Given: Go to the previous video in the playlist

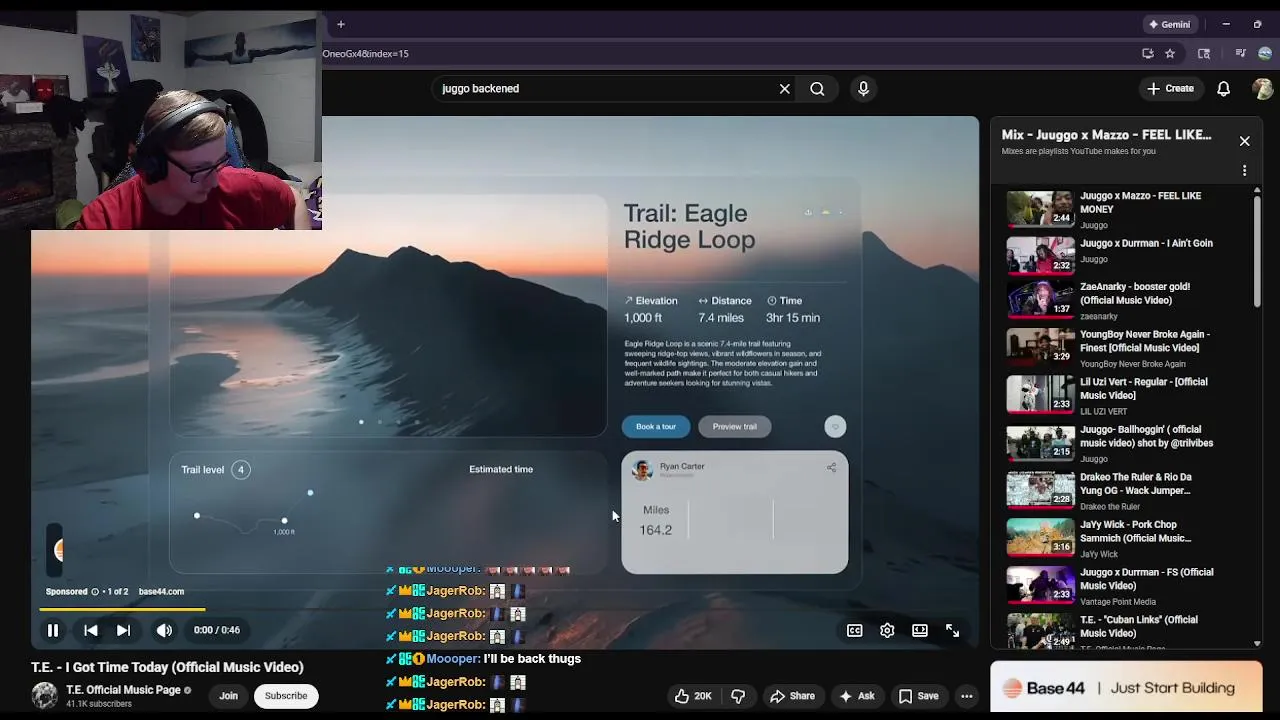Looking at the screenshot, I should point(90,630).
